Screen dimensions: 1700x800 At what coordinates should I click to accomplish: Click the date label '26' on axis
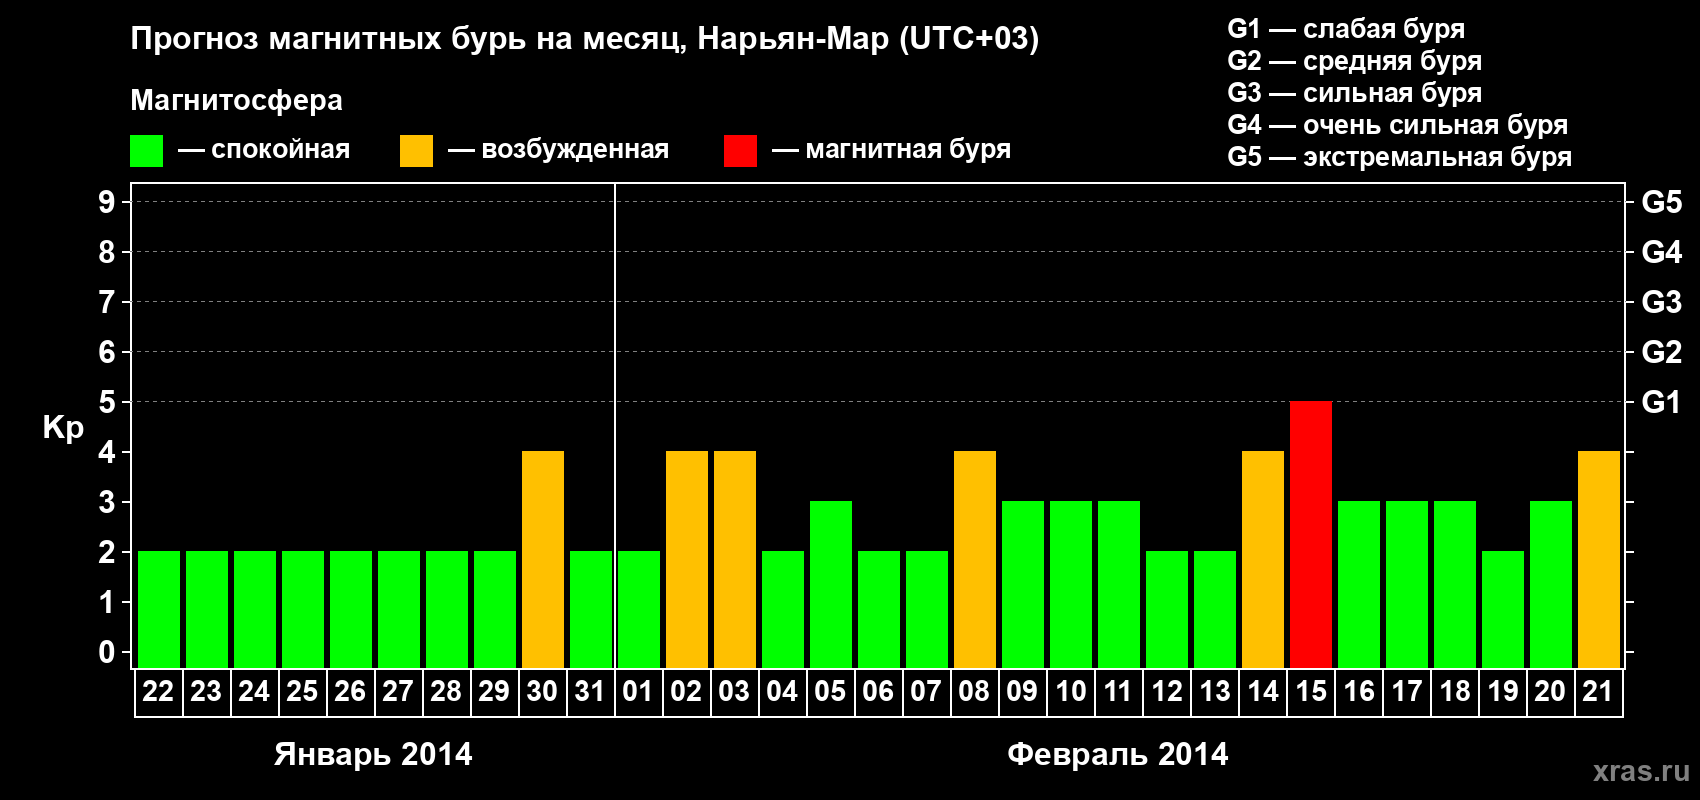tap(350, 691)
